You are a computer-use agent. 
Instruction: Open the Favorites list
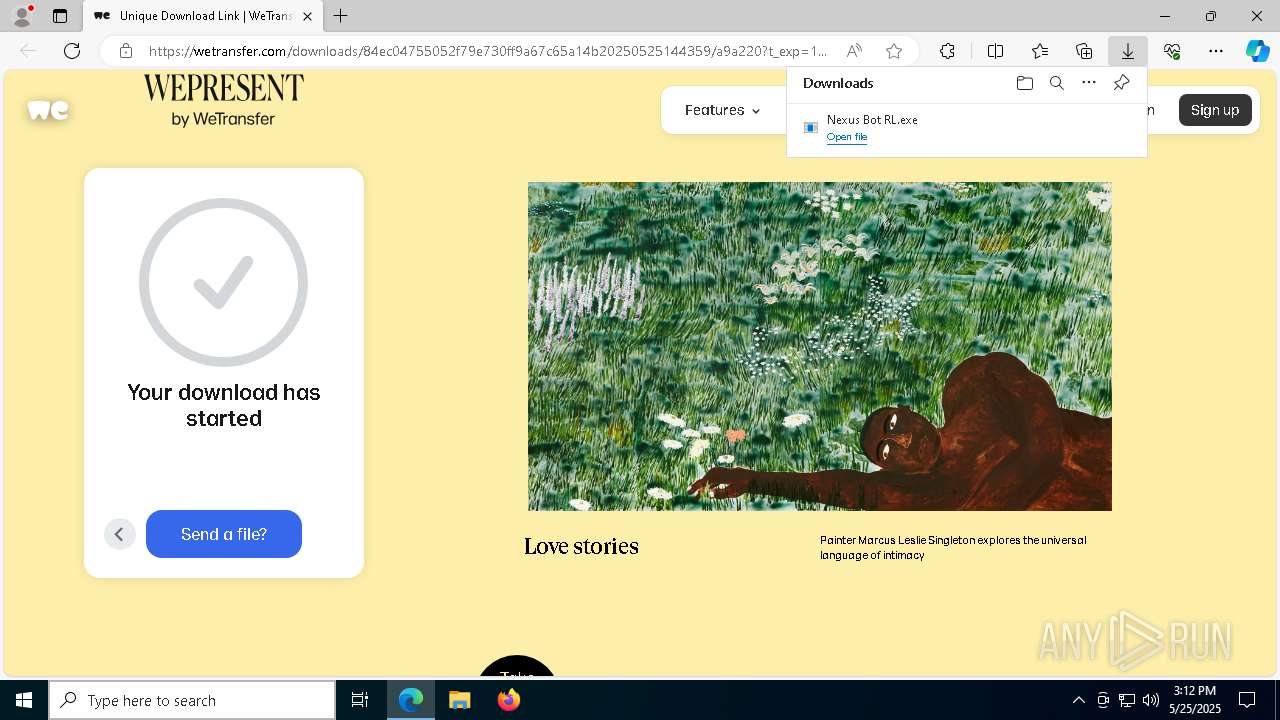click(1040, 51)
